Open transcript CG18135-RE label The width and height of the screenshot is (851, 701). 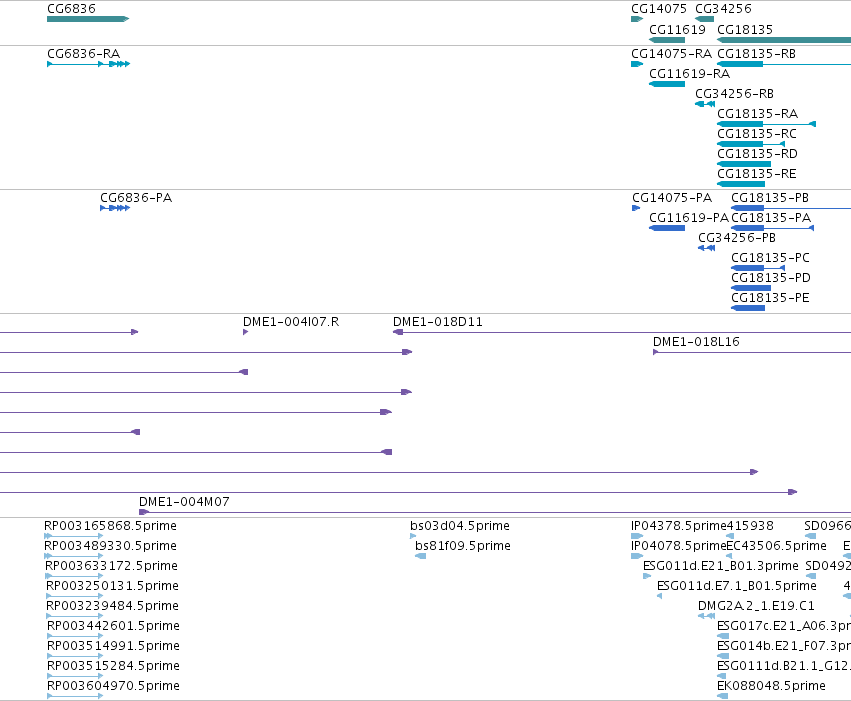[x=757, y=174]
